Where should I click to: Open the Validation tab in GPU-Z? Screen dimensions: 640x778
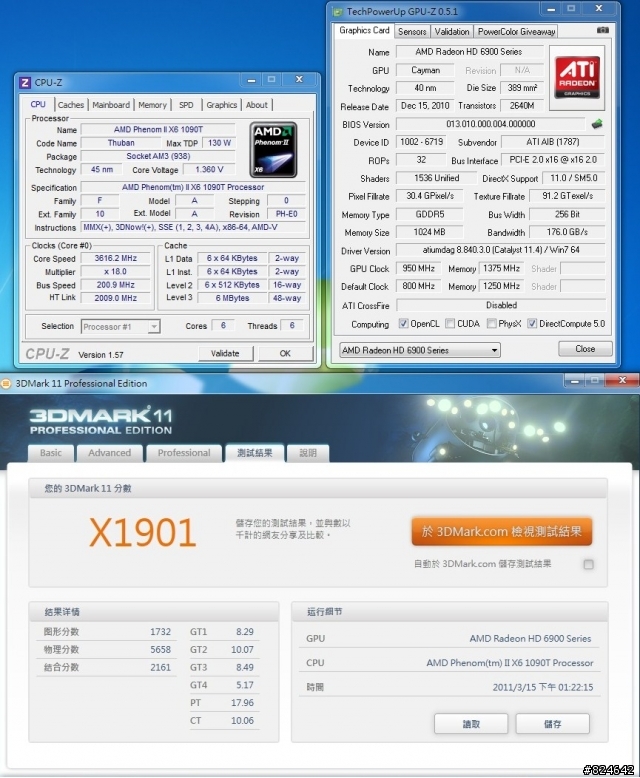[452, 32]
